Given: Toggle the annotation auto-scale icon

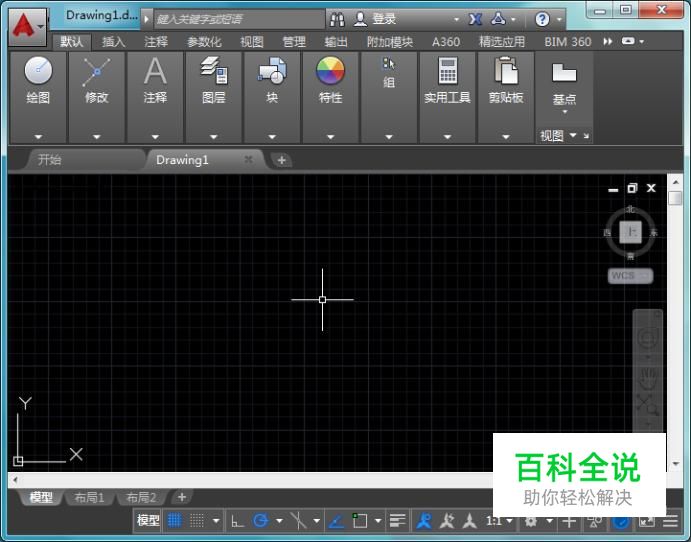Looking at the screenshot, I should [447, 521].
